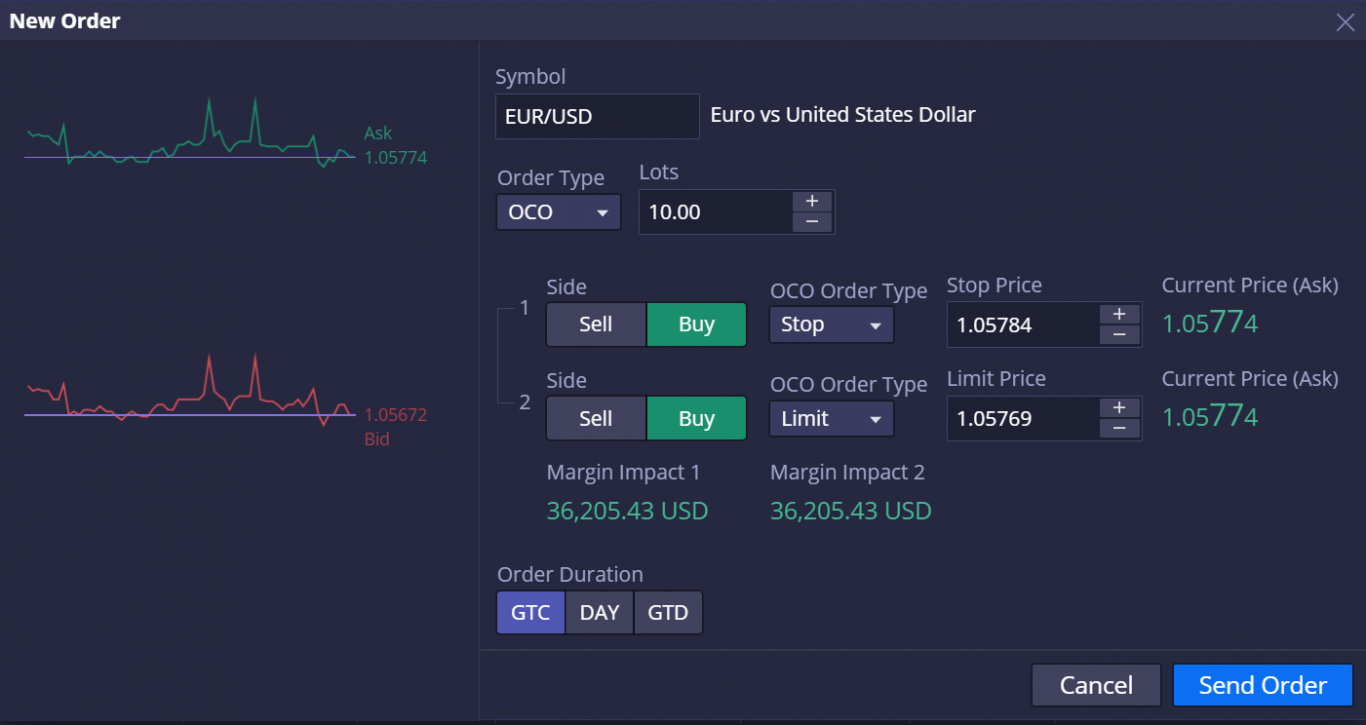Switch order duration to GTD
Viewport: 1366px width, 725px height.
tap(668, 612)
